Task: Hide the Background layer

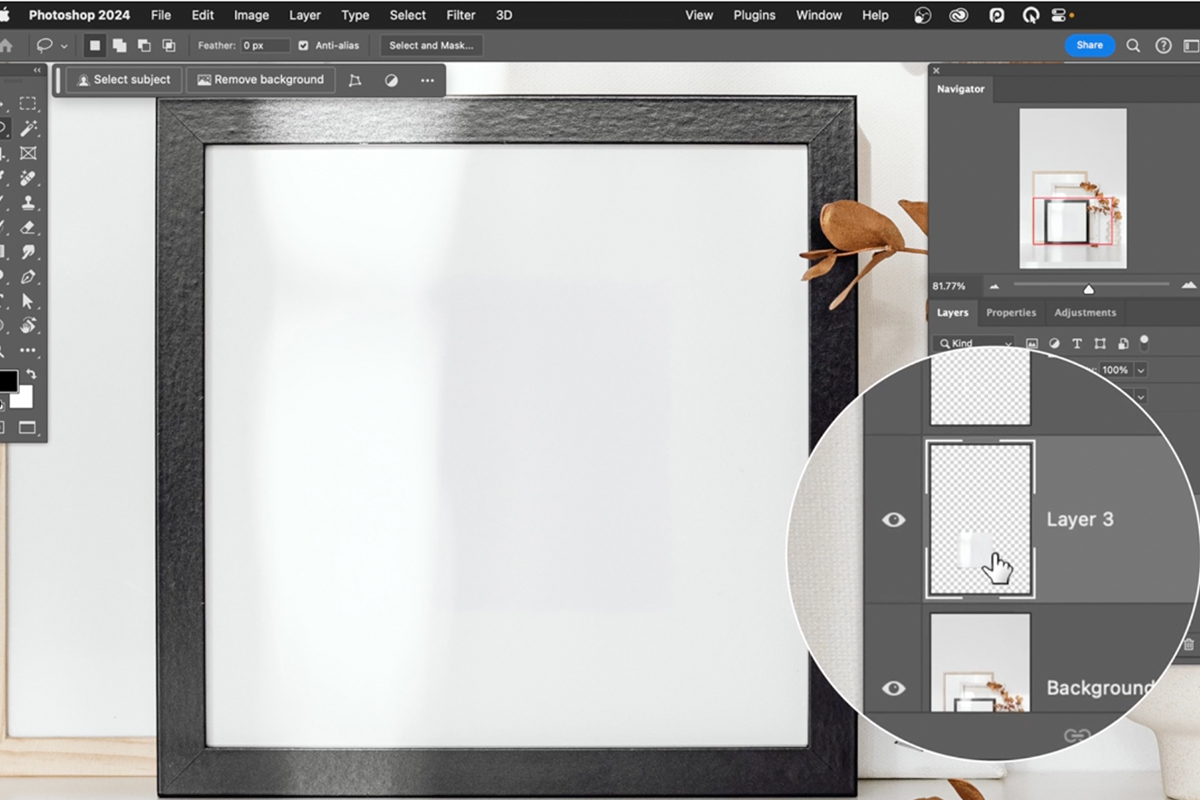Action: (x=893, y=687)
